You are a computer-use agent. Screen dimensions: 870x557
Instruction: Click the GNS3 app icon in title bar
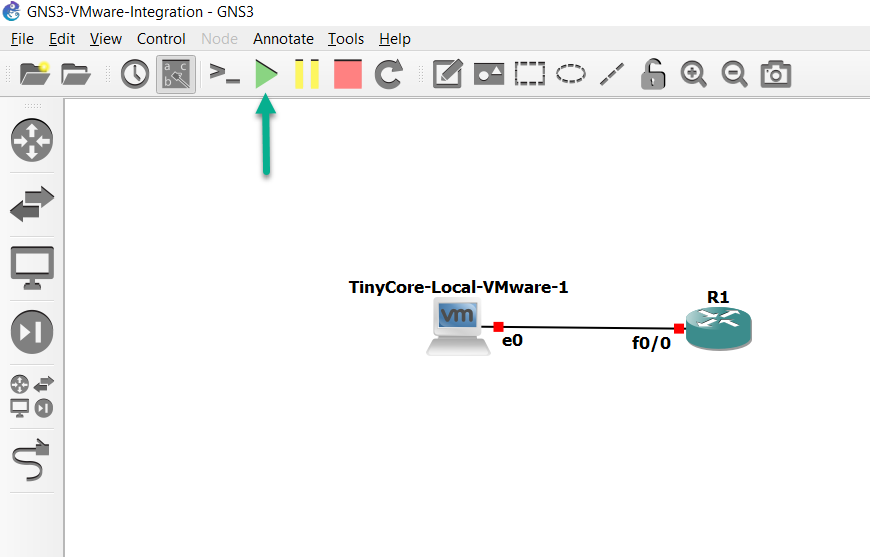point(11,11)
